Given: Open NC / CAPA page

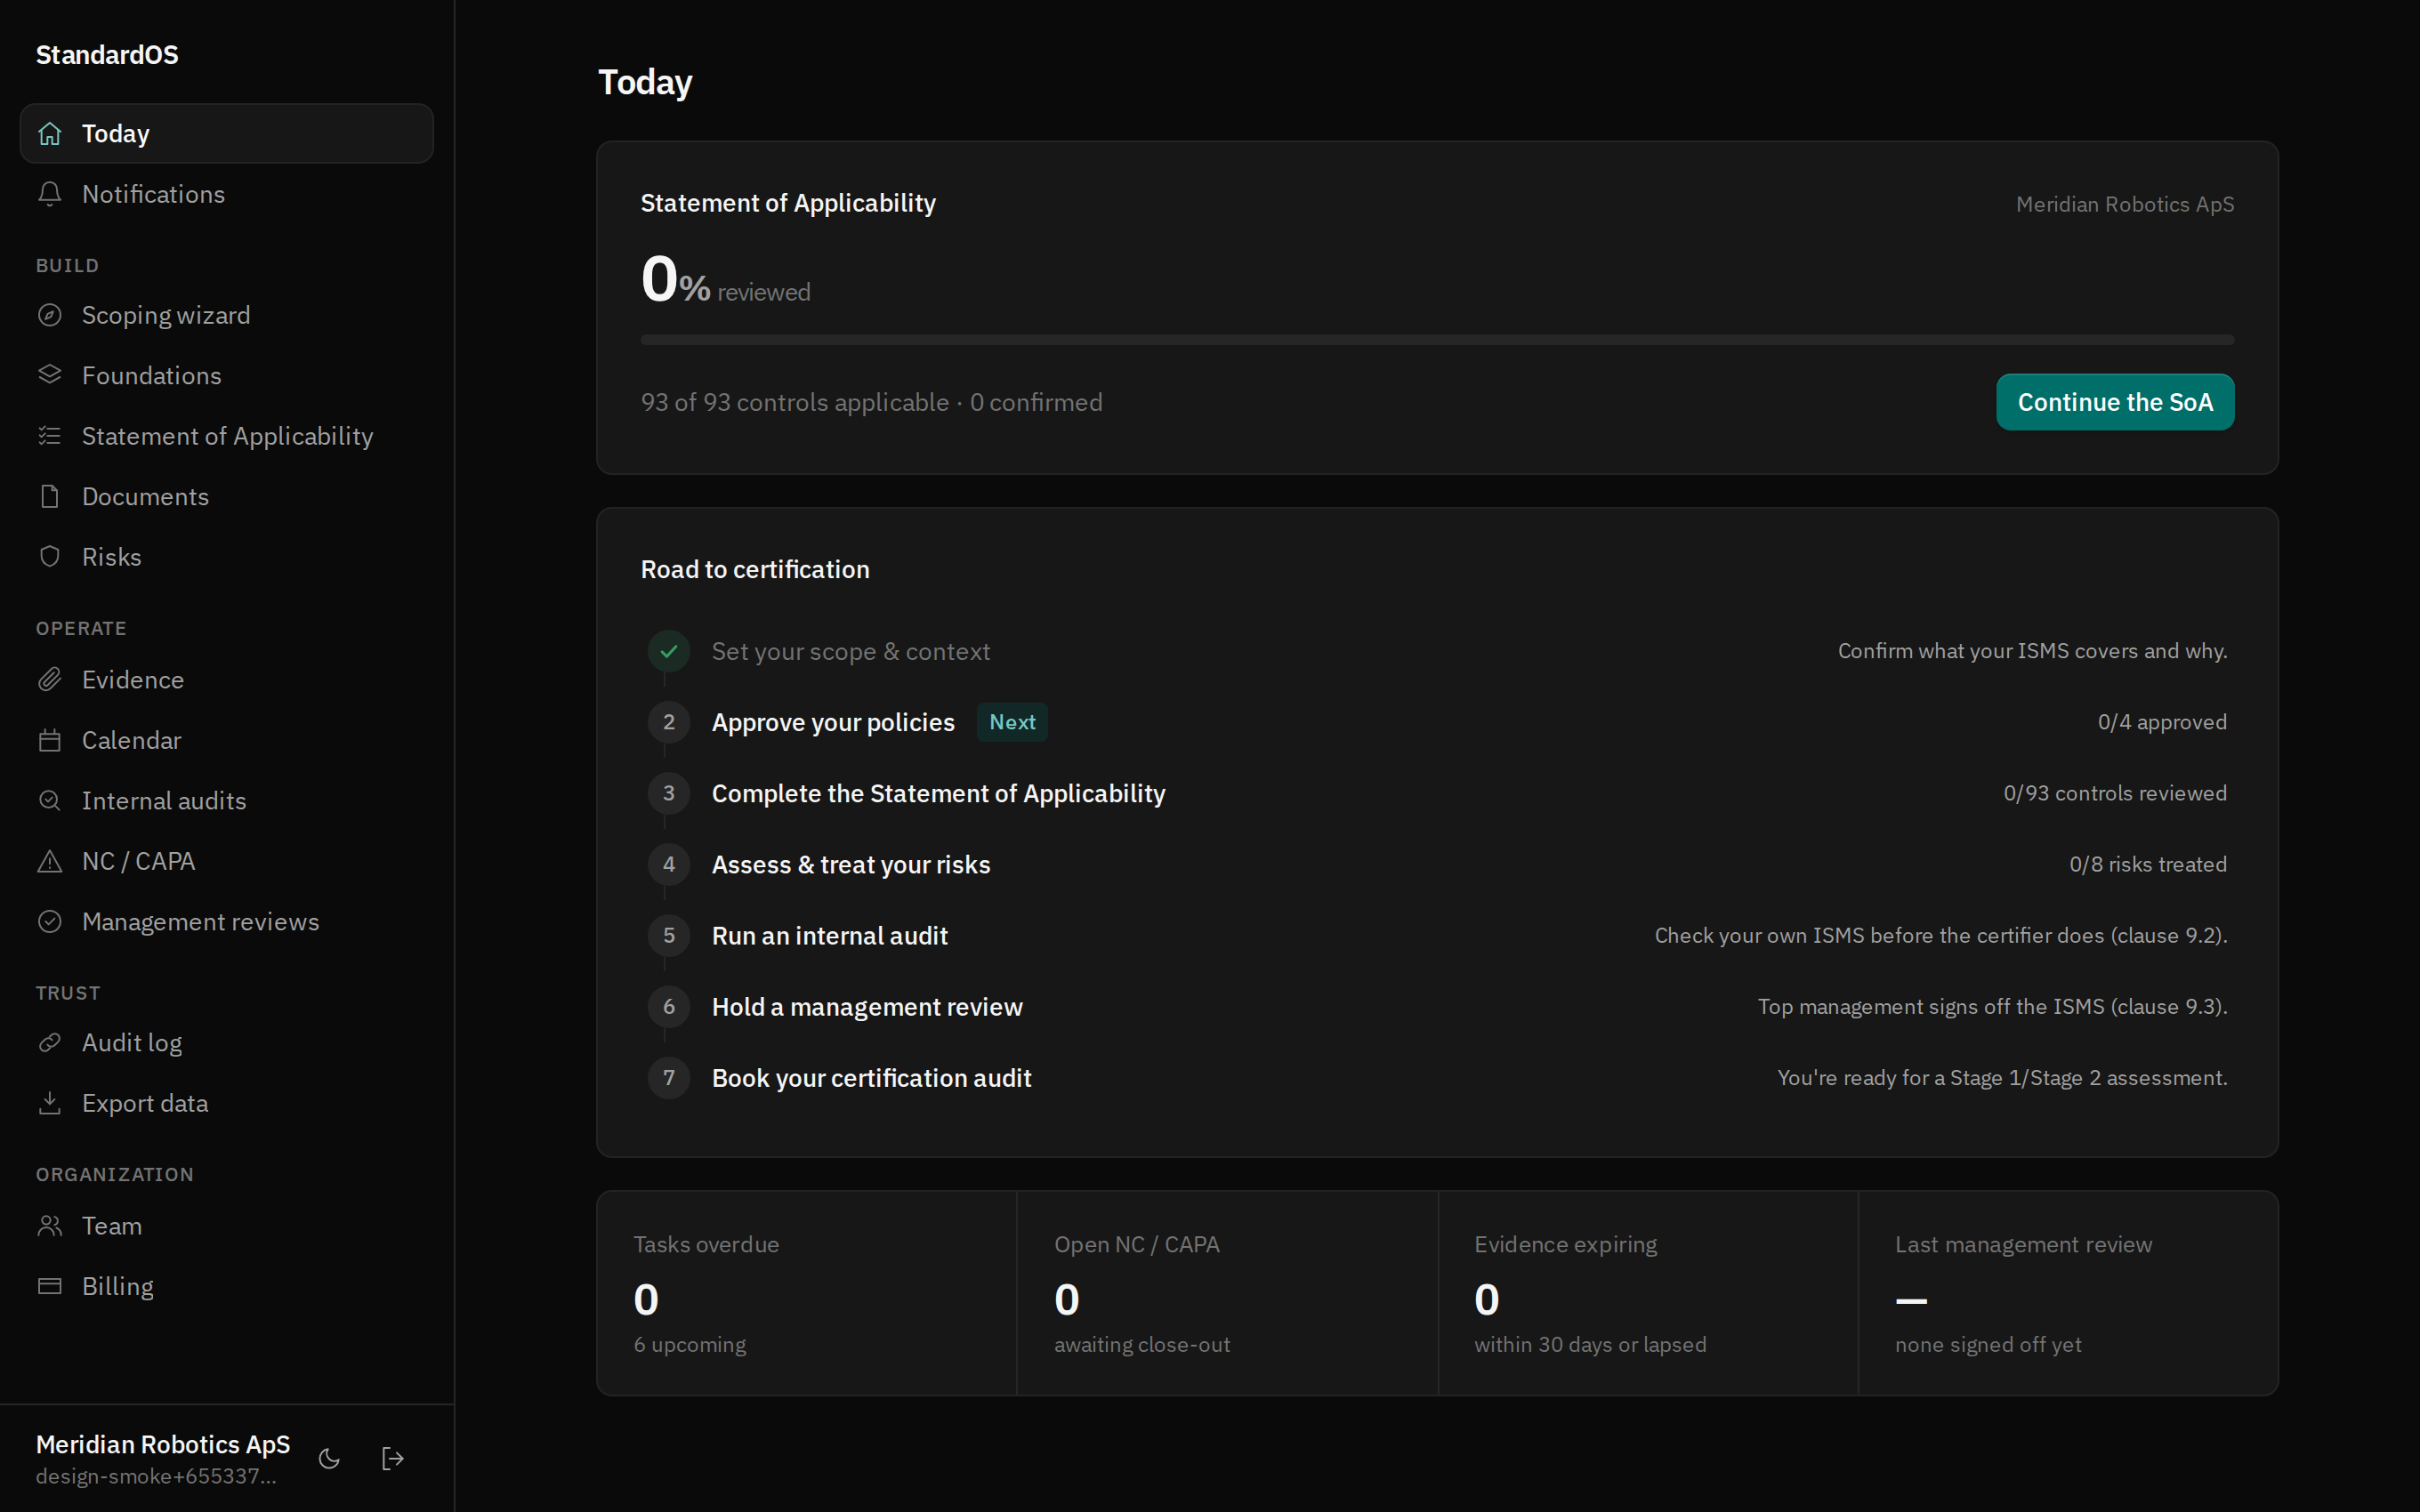Looking at the screenshot, I should pos(227,861).
